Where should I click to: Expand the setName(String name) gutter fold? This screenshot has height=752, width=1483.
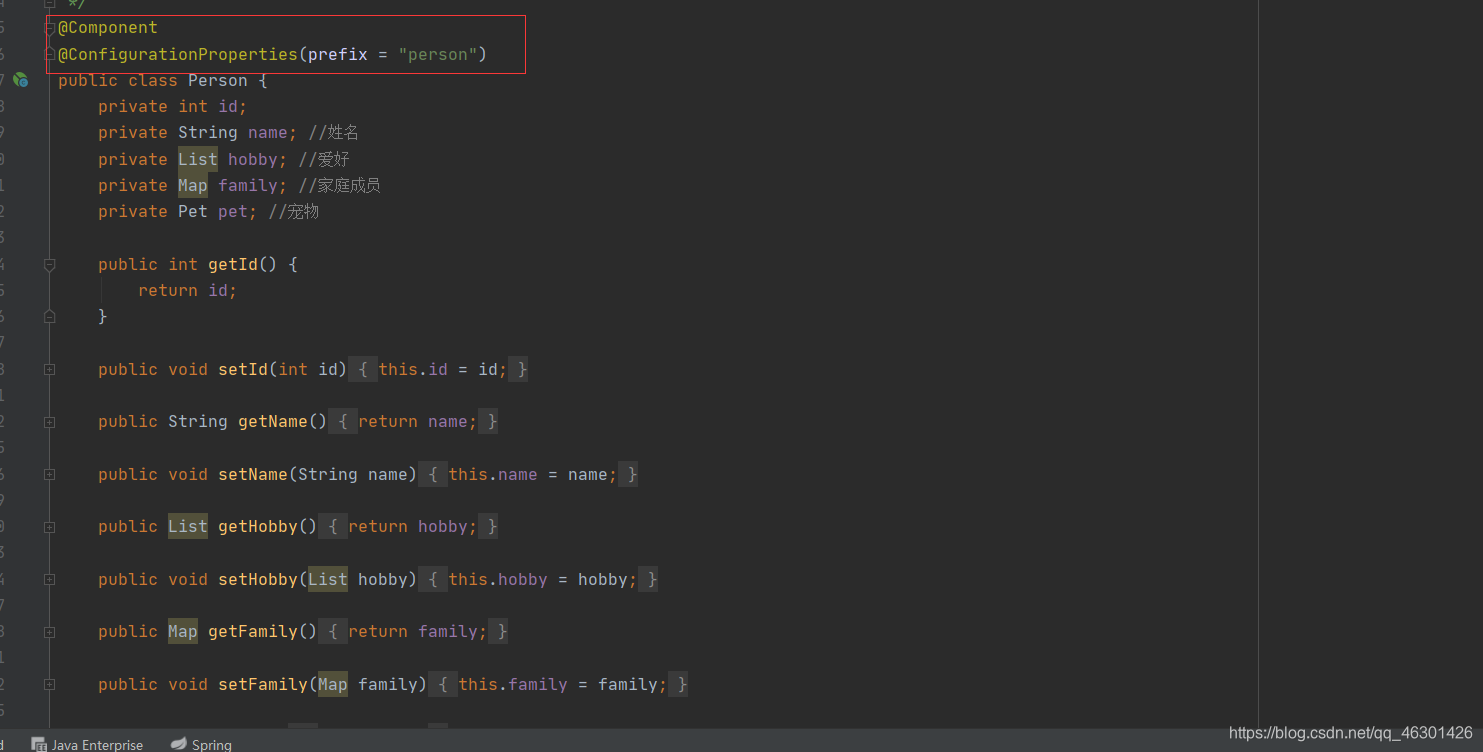49,475
